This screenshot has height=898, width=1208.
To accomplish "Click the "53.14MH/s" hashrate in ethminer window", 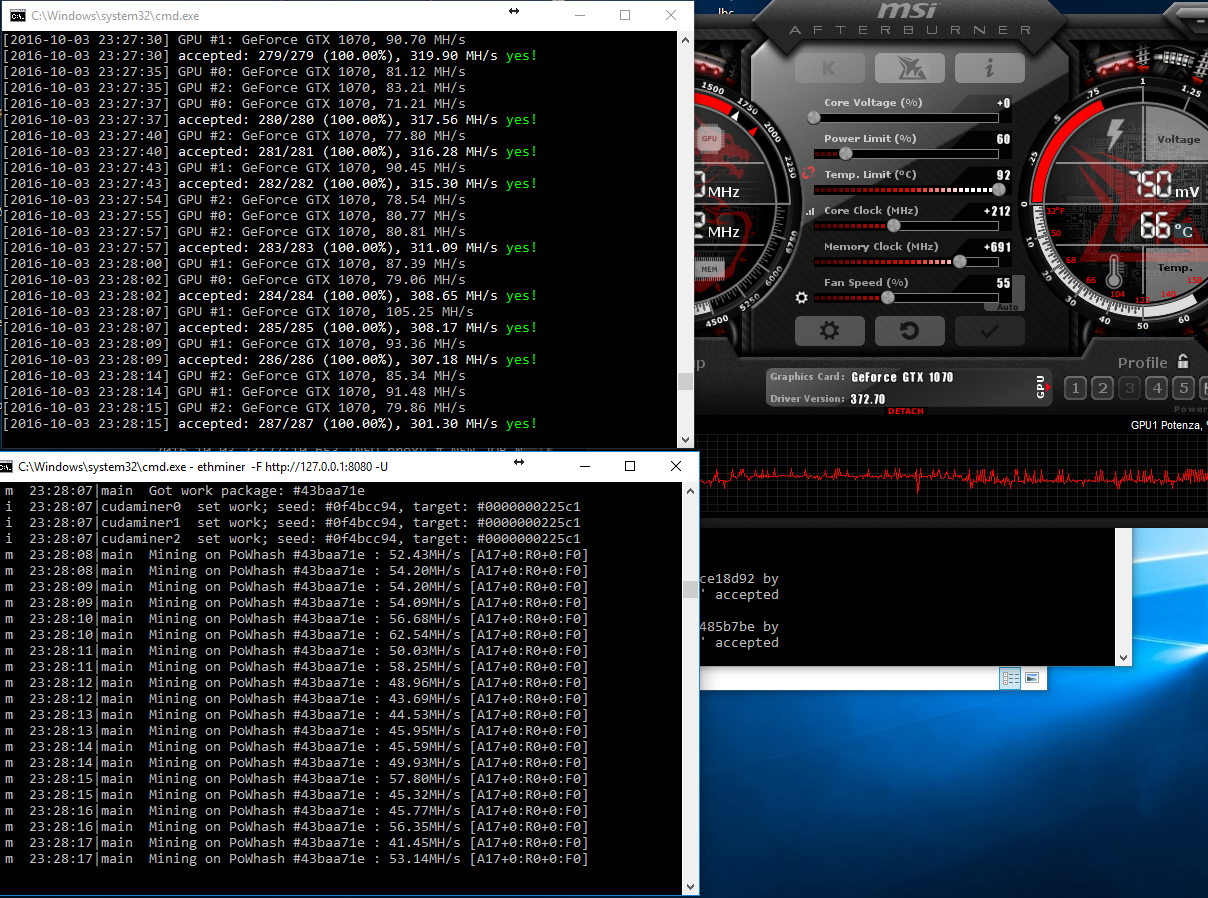I will pyautogui.click(x=424, y=859).
